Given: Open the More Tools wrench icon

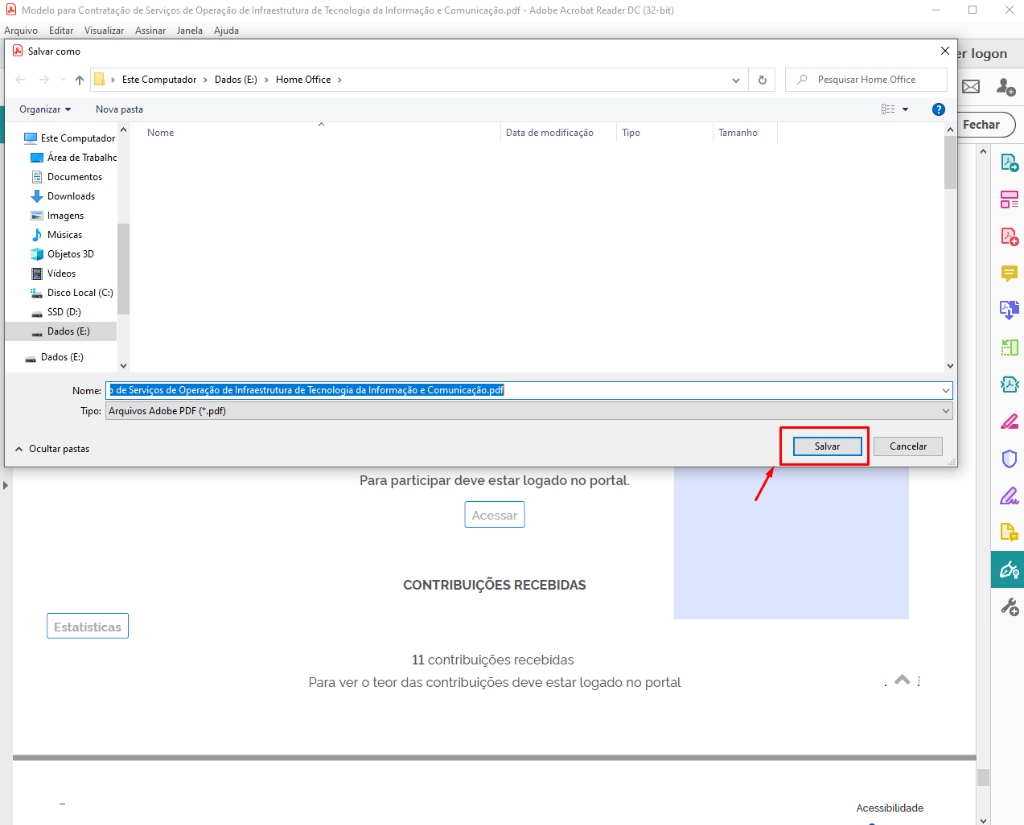Looking at the screenshot, I should click(1009, 607).
